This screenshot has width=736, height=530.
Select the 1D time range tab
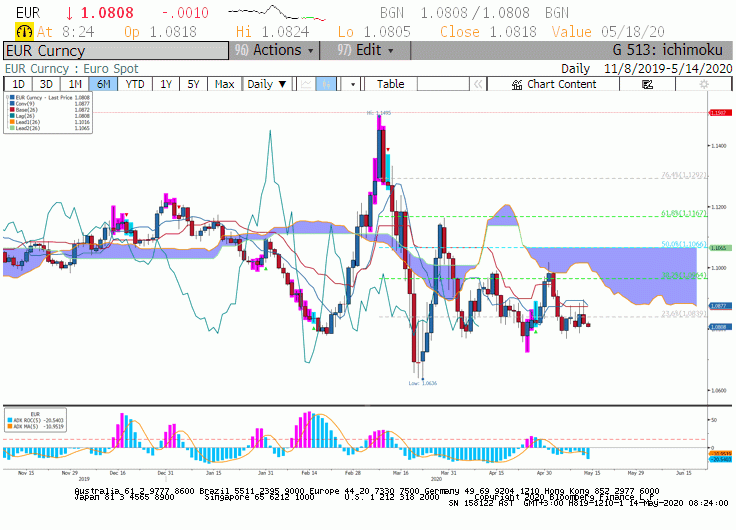pos(18,84)
